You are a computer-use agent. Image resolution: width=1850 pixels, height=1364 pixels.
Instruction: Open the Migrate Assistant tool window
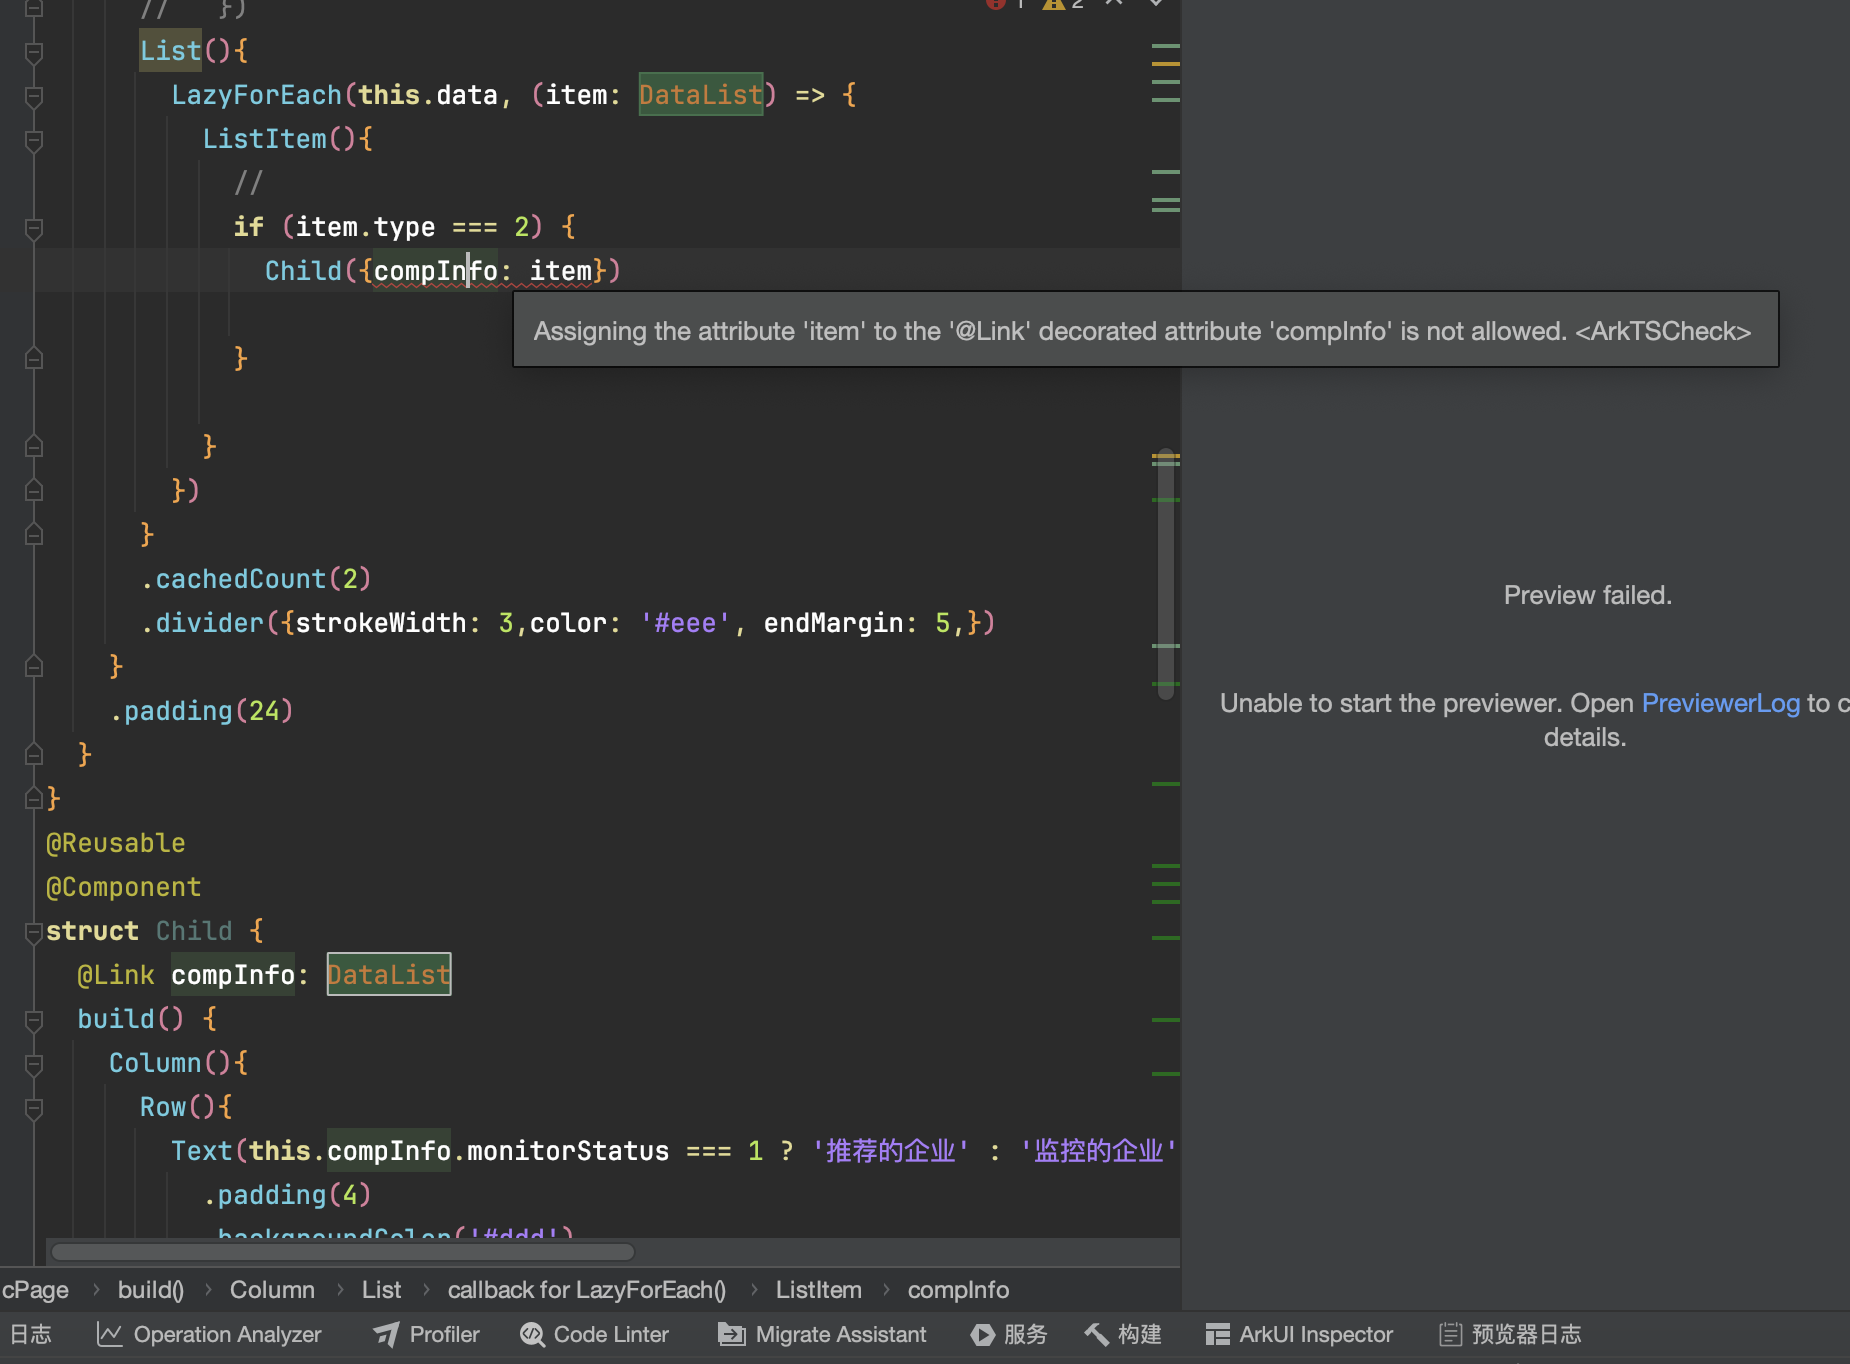point(823,1334)
